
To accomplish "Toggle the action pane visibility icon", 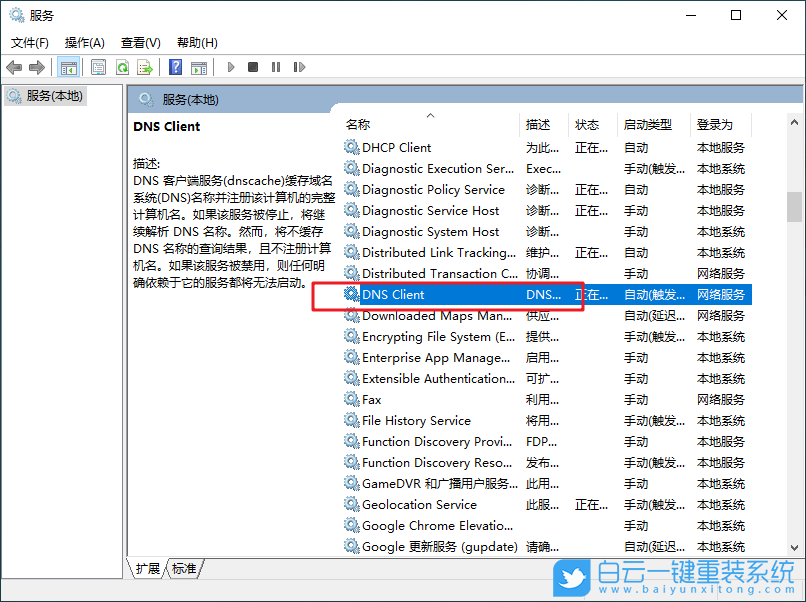I will pos(200,67).
